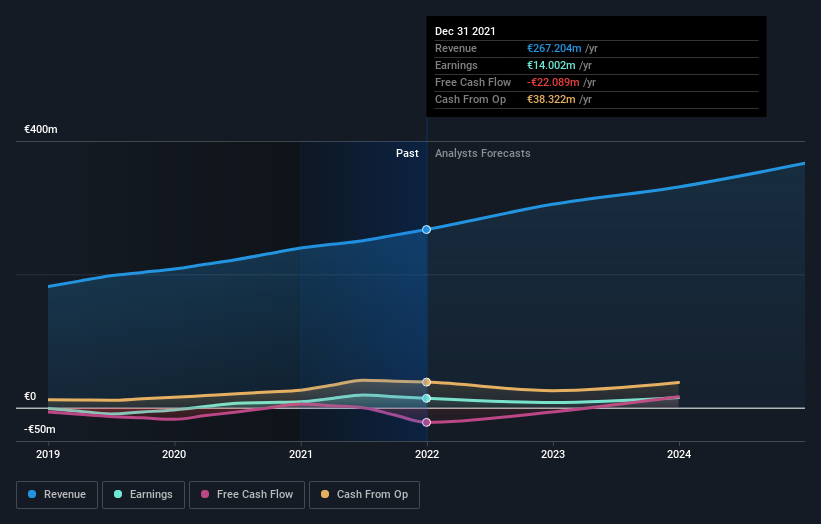Click the pink Free Cash Flow data point
821x524 pixels.
point(427,422)
